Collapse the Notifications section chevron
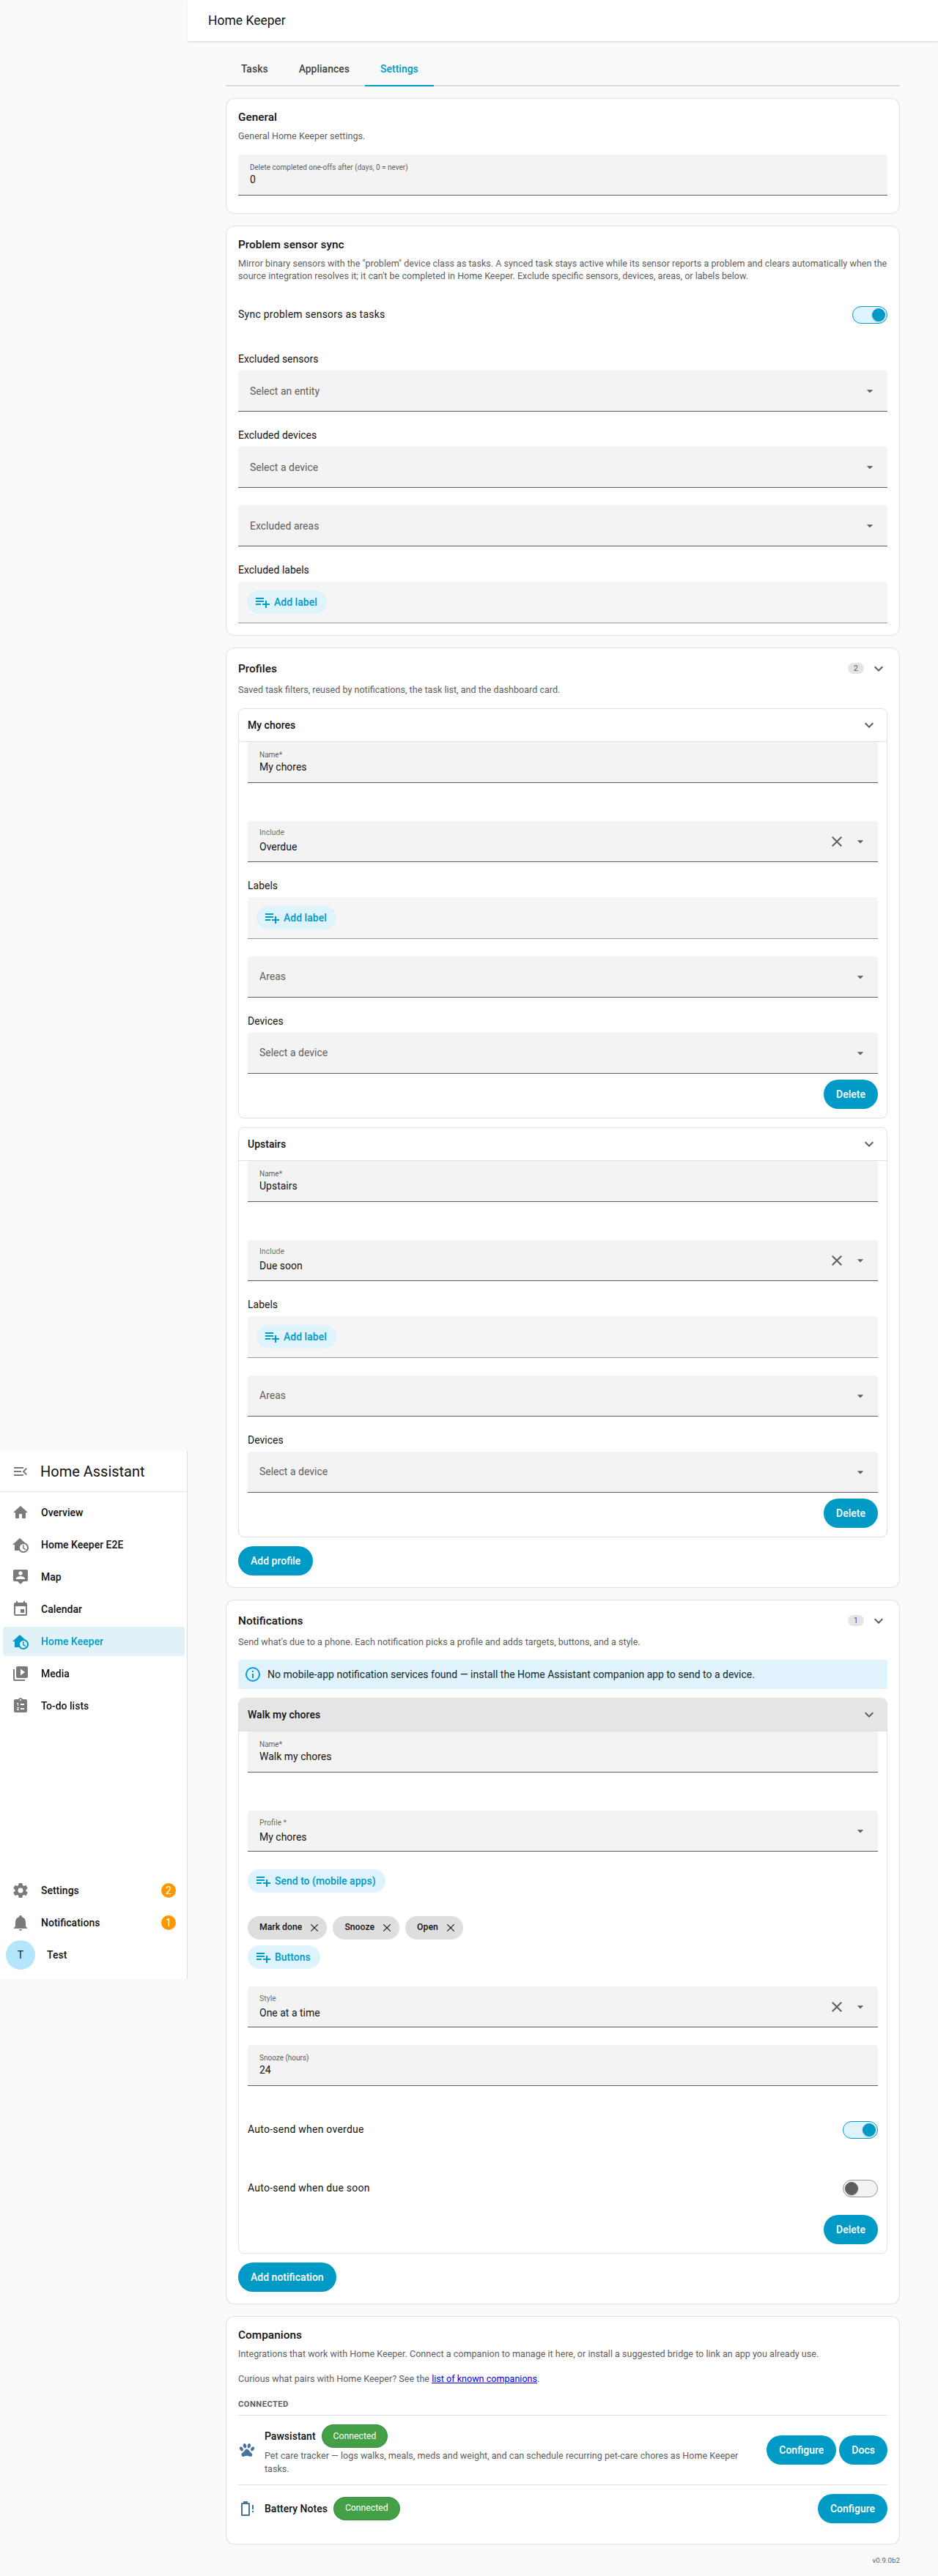This screenshot has width=938, height=2576. tap(878, 1620)
